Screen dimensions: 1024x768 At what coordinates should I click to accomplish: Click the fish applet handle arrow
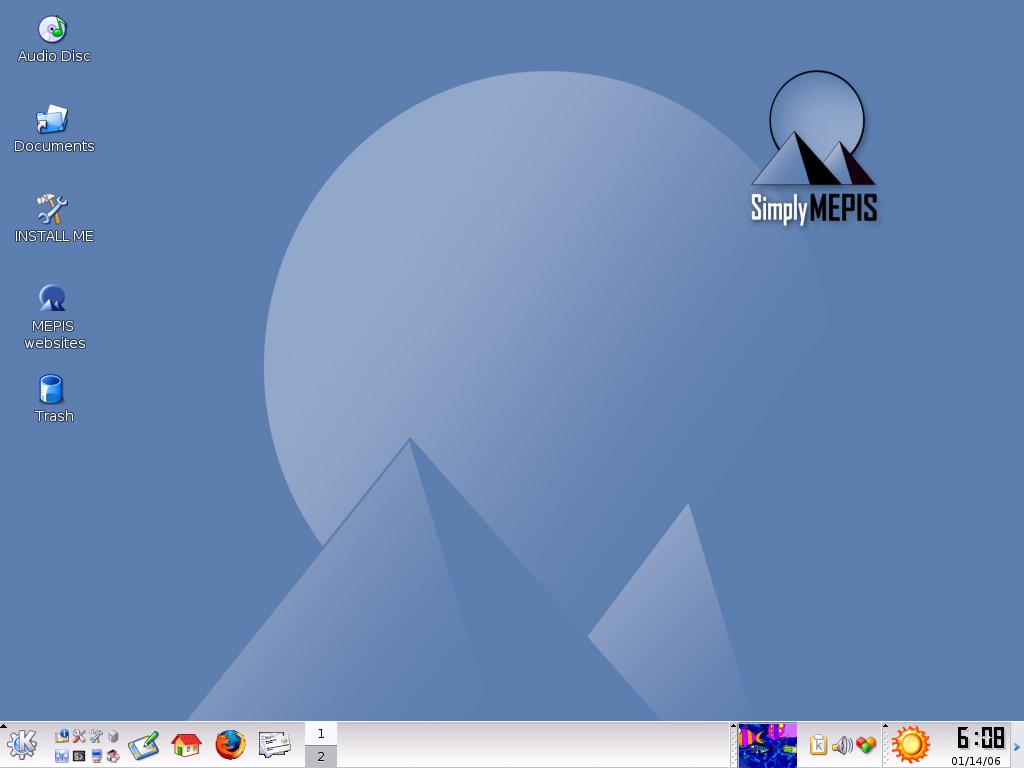point(733,726)
